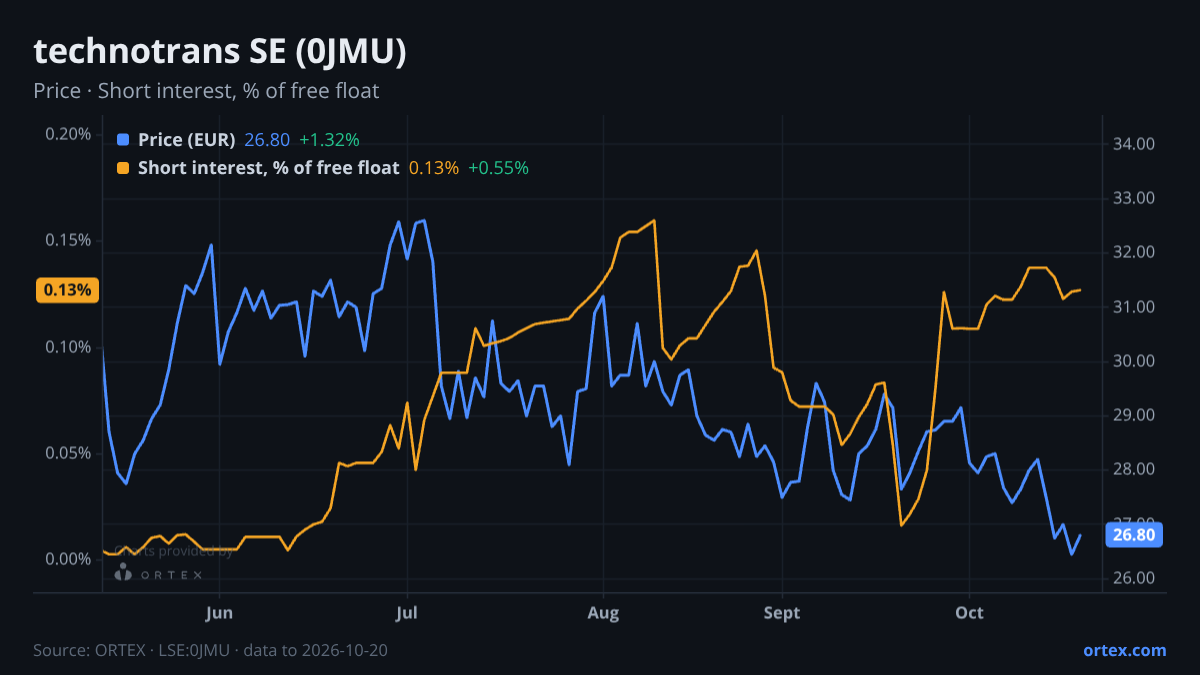
Task: Click the 0.00% left axis label
Action: pos(68,559)
